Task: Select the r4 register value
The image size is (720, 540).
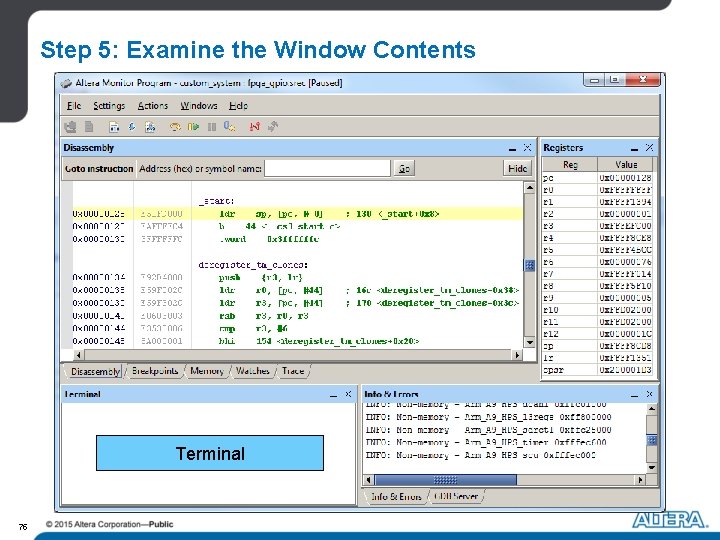Action: pyautogui.click(x=625, y=238)
